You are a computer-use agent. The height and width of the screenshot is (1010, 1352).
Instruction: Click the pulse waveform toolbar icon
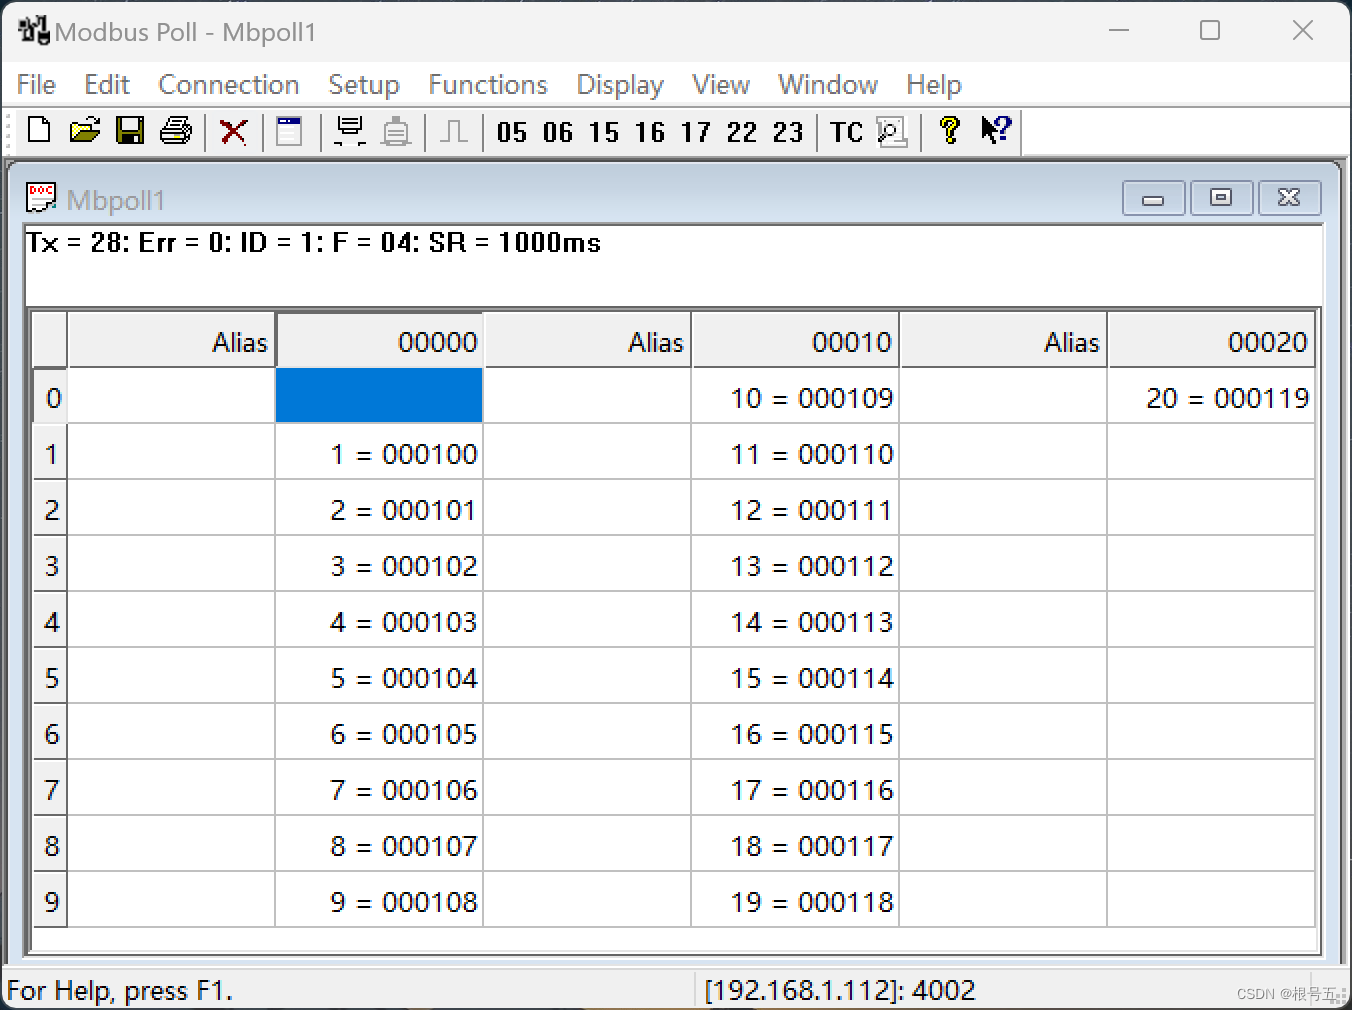click(x=454, y=131)
